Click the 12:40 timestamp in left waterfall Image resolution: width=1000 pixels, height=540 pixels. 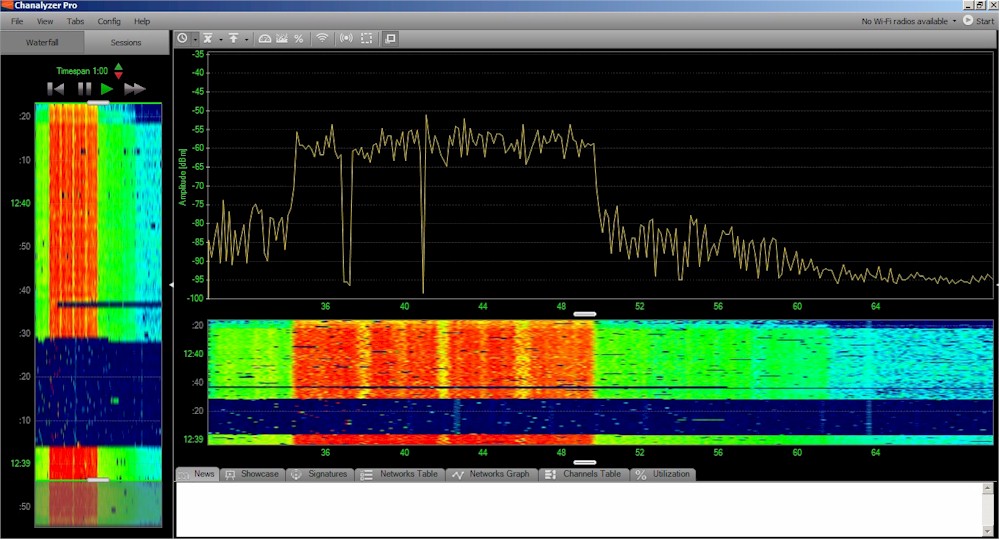click(20, 203)
